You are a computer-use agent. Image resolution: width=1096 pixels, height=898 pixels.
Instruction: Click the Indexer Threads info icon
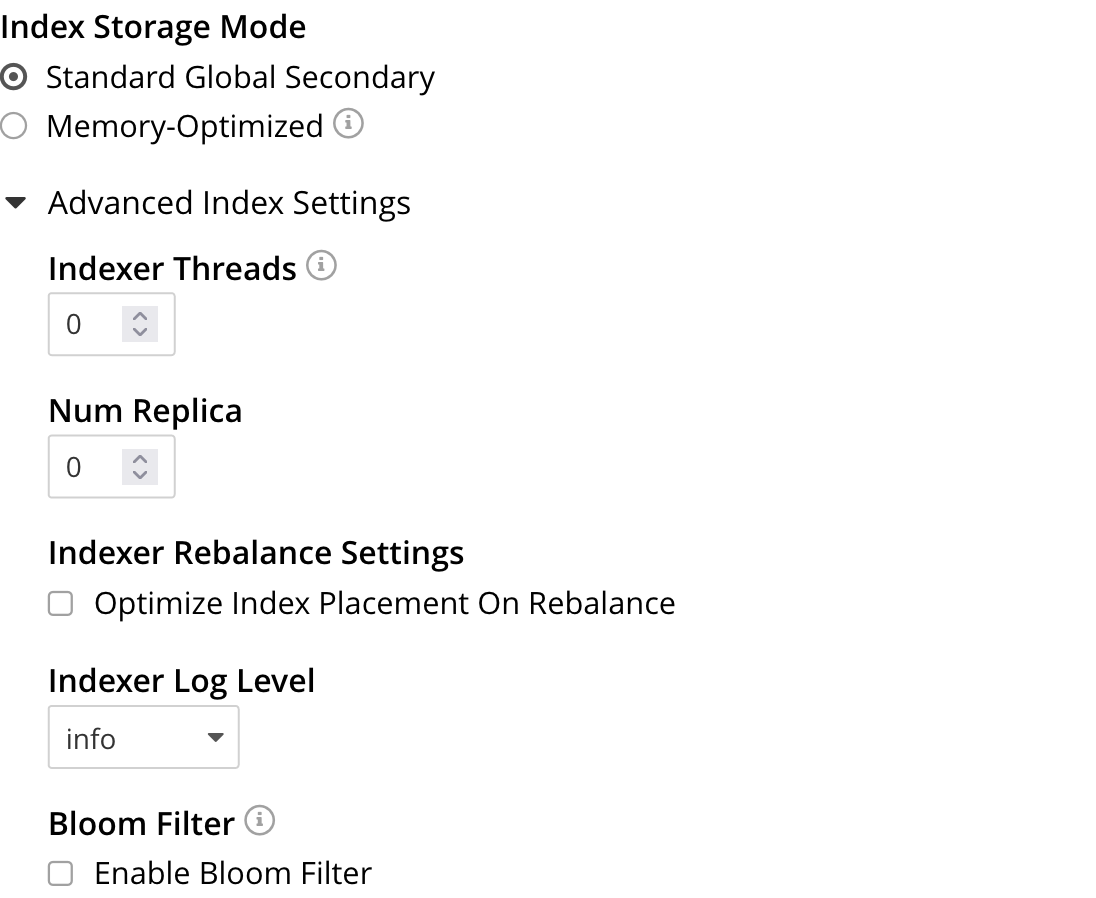321,265
